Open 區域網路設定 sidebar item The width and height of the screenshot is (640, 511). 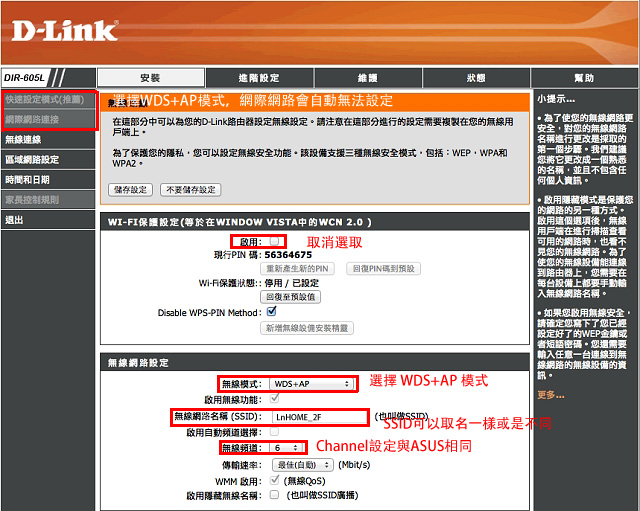point(48,160)
